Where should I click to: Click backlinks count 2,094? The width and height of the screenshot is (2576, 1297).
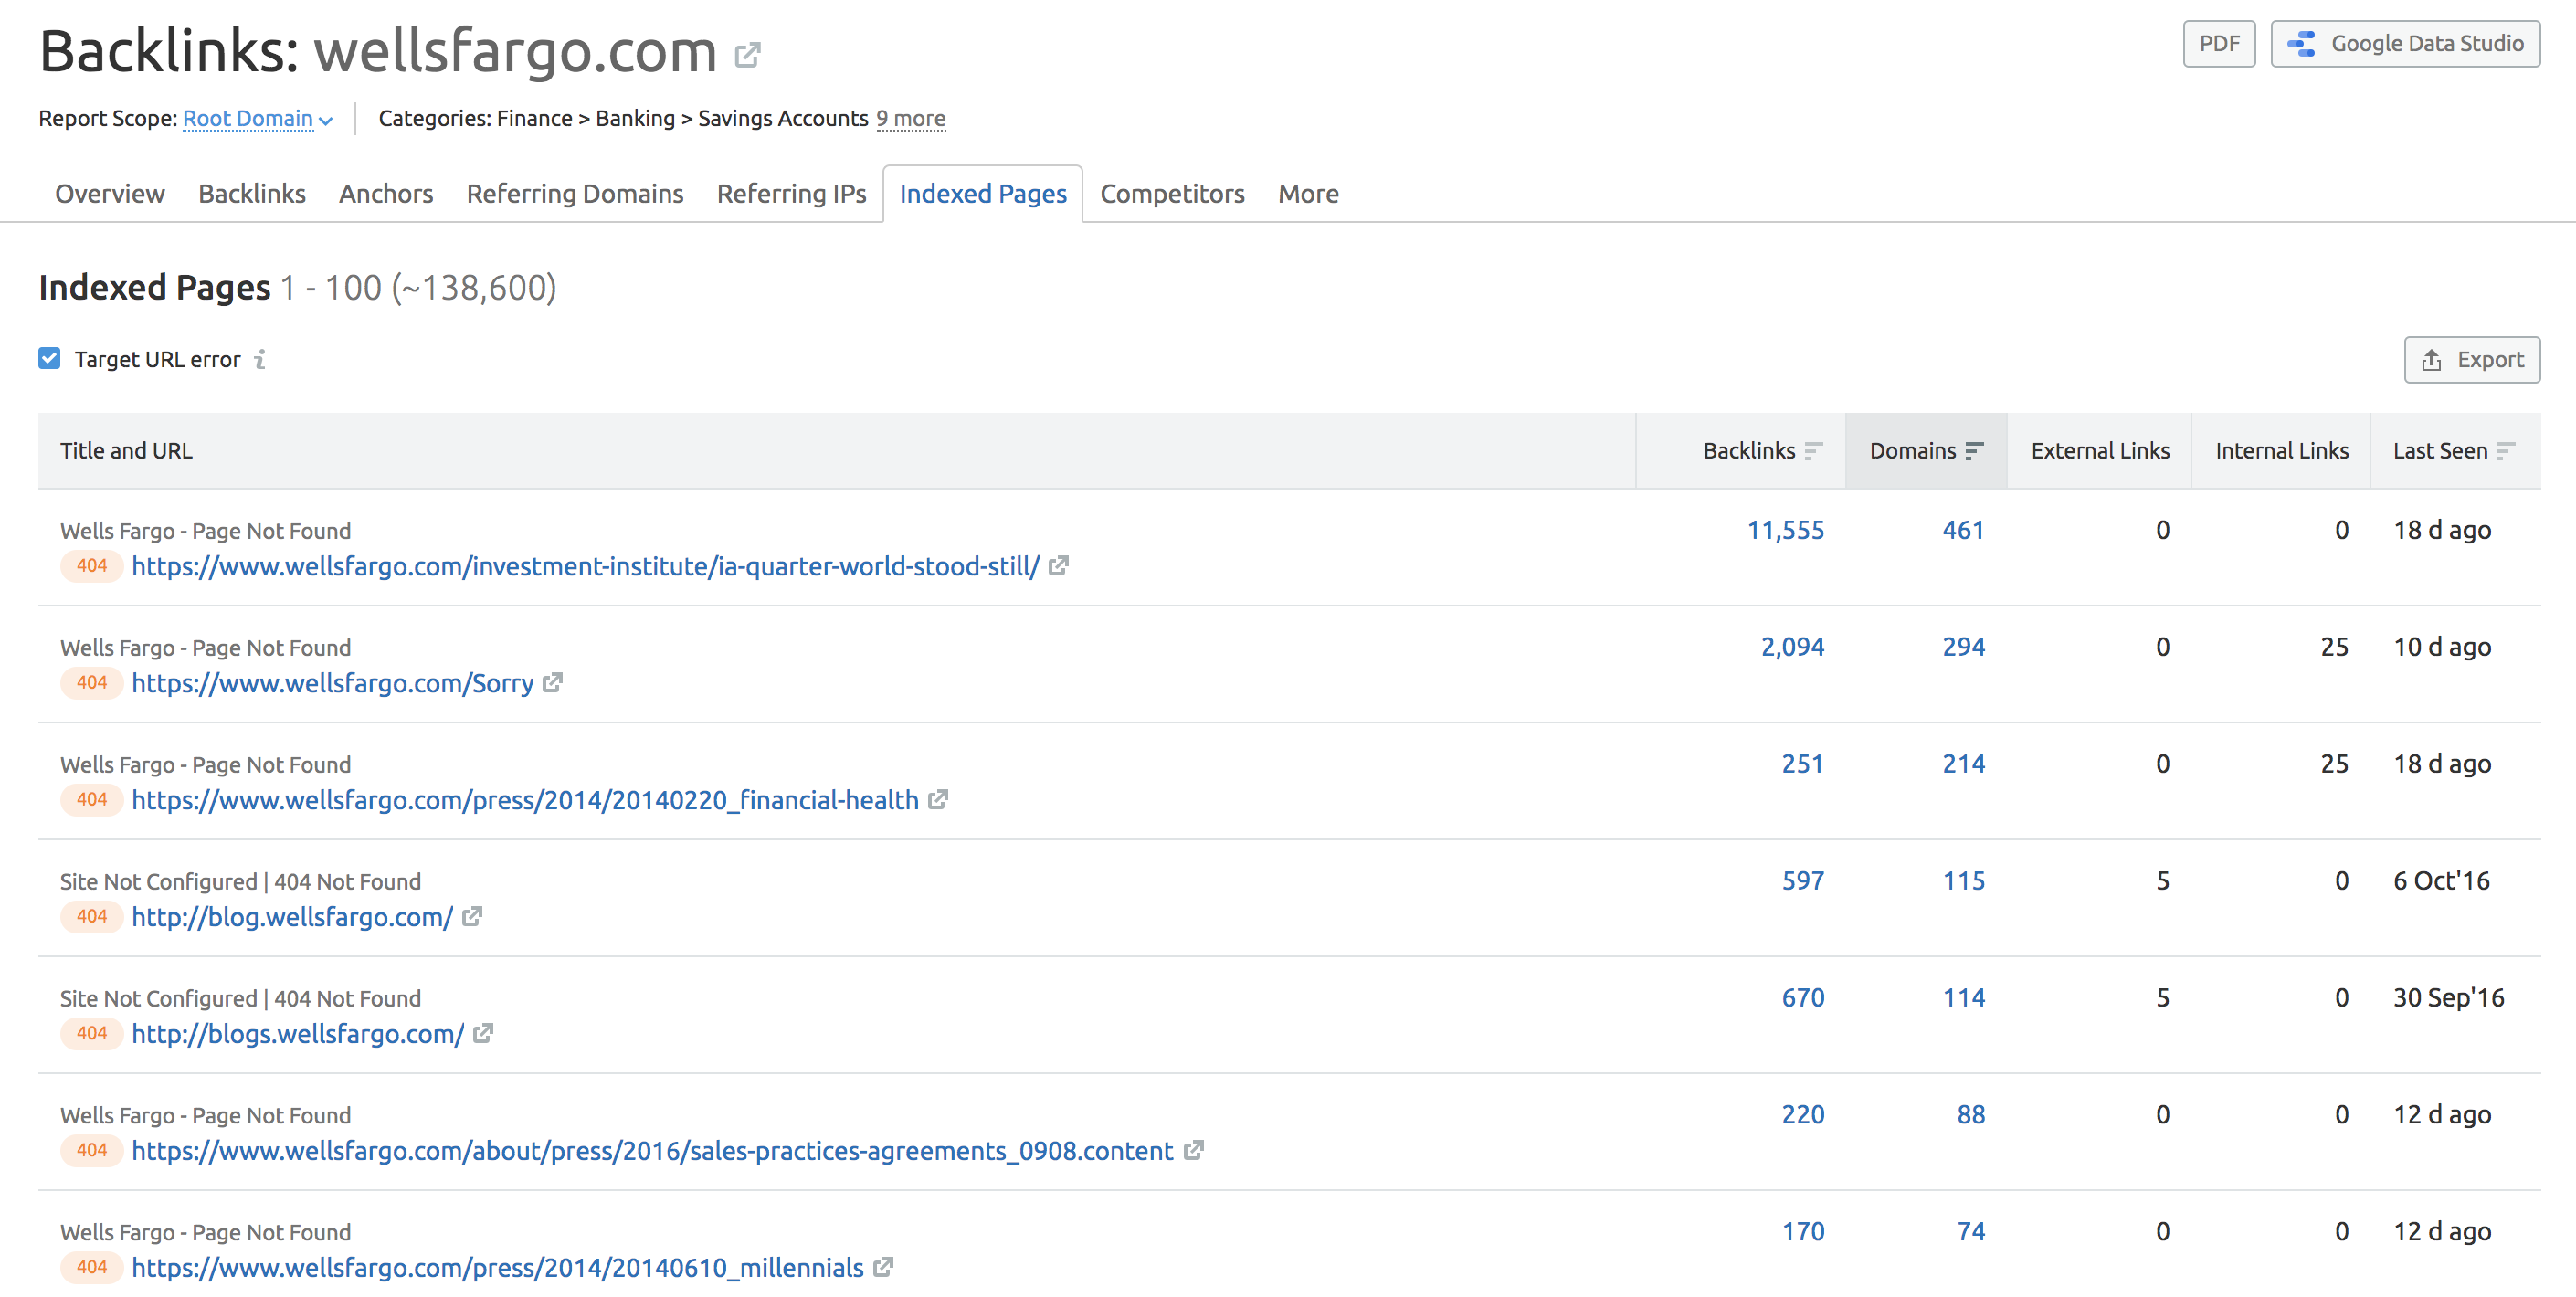[1793, 647]
